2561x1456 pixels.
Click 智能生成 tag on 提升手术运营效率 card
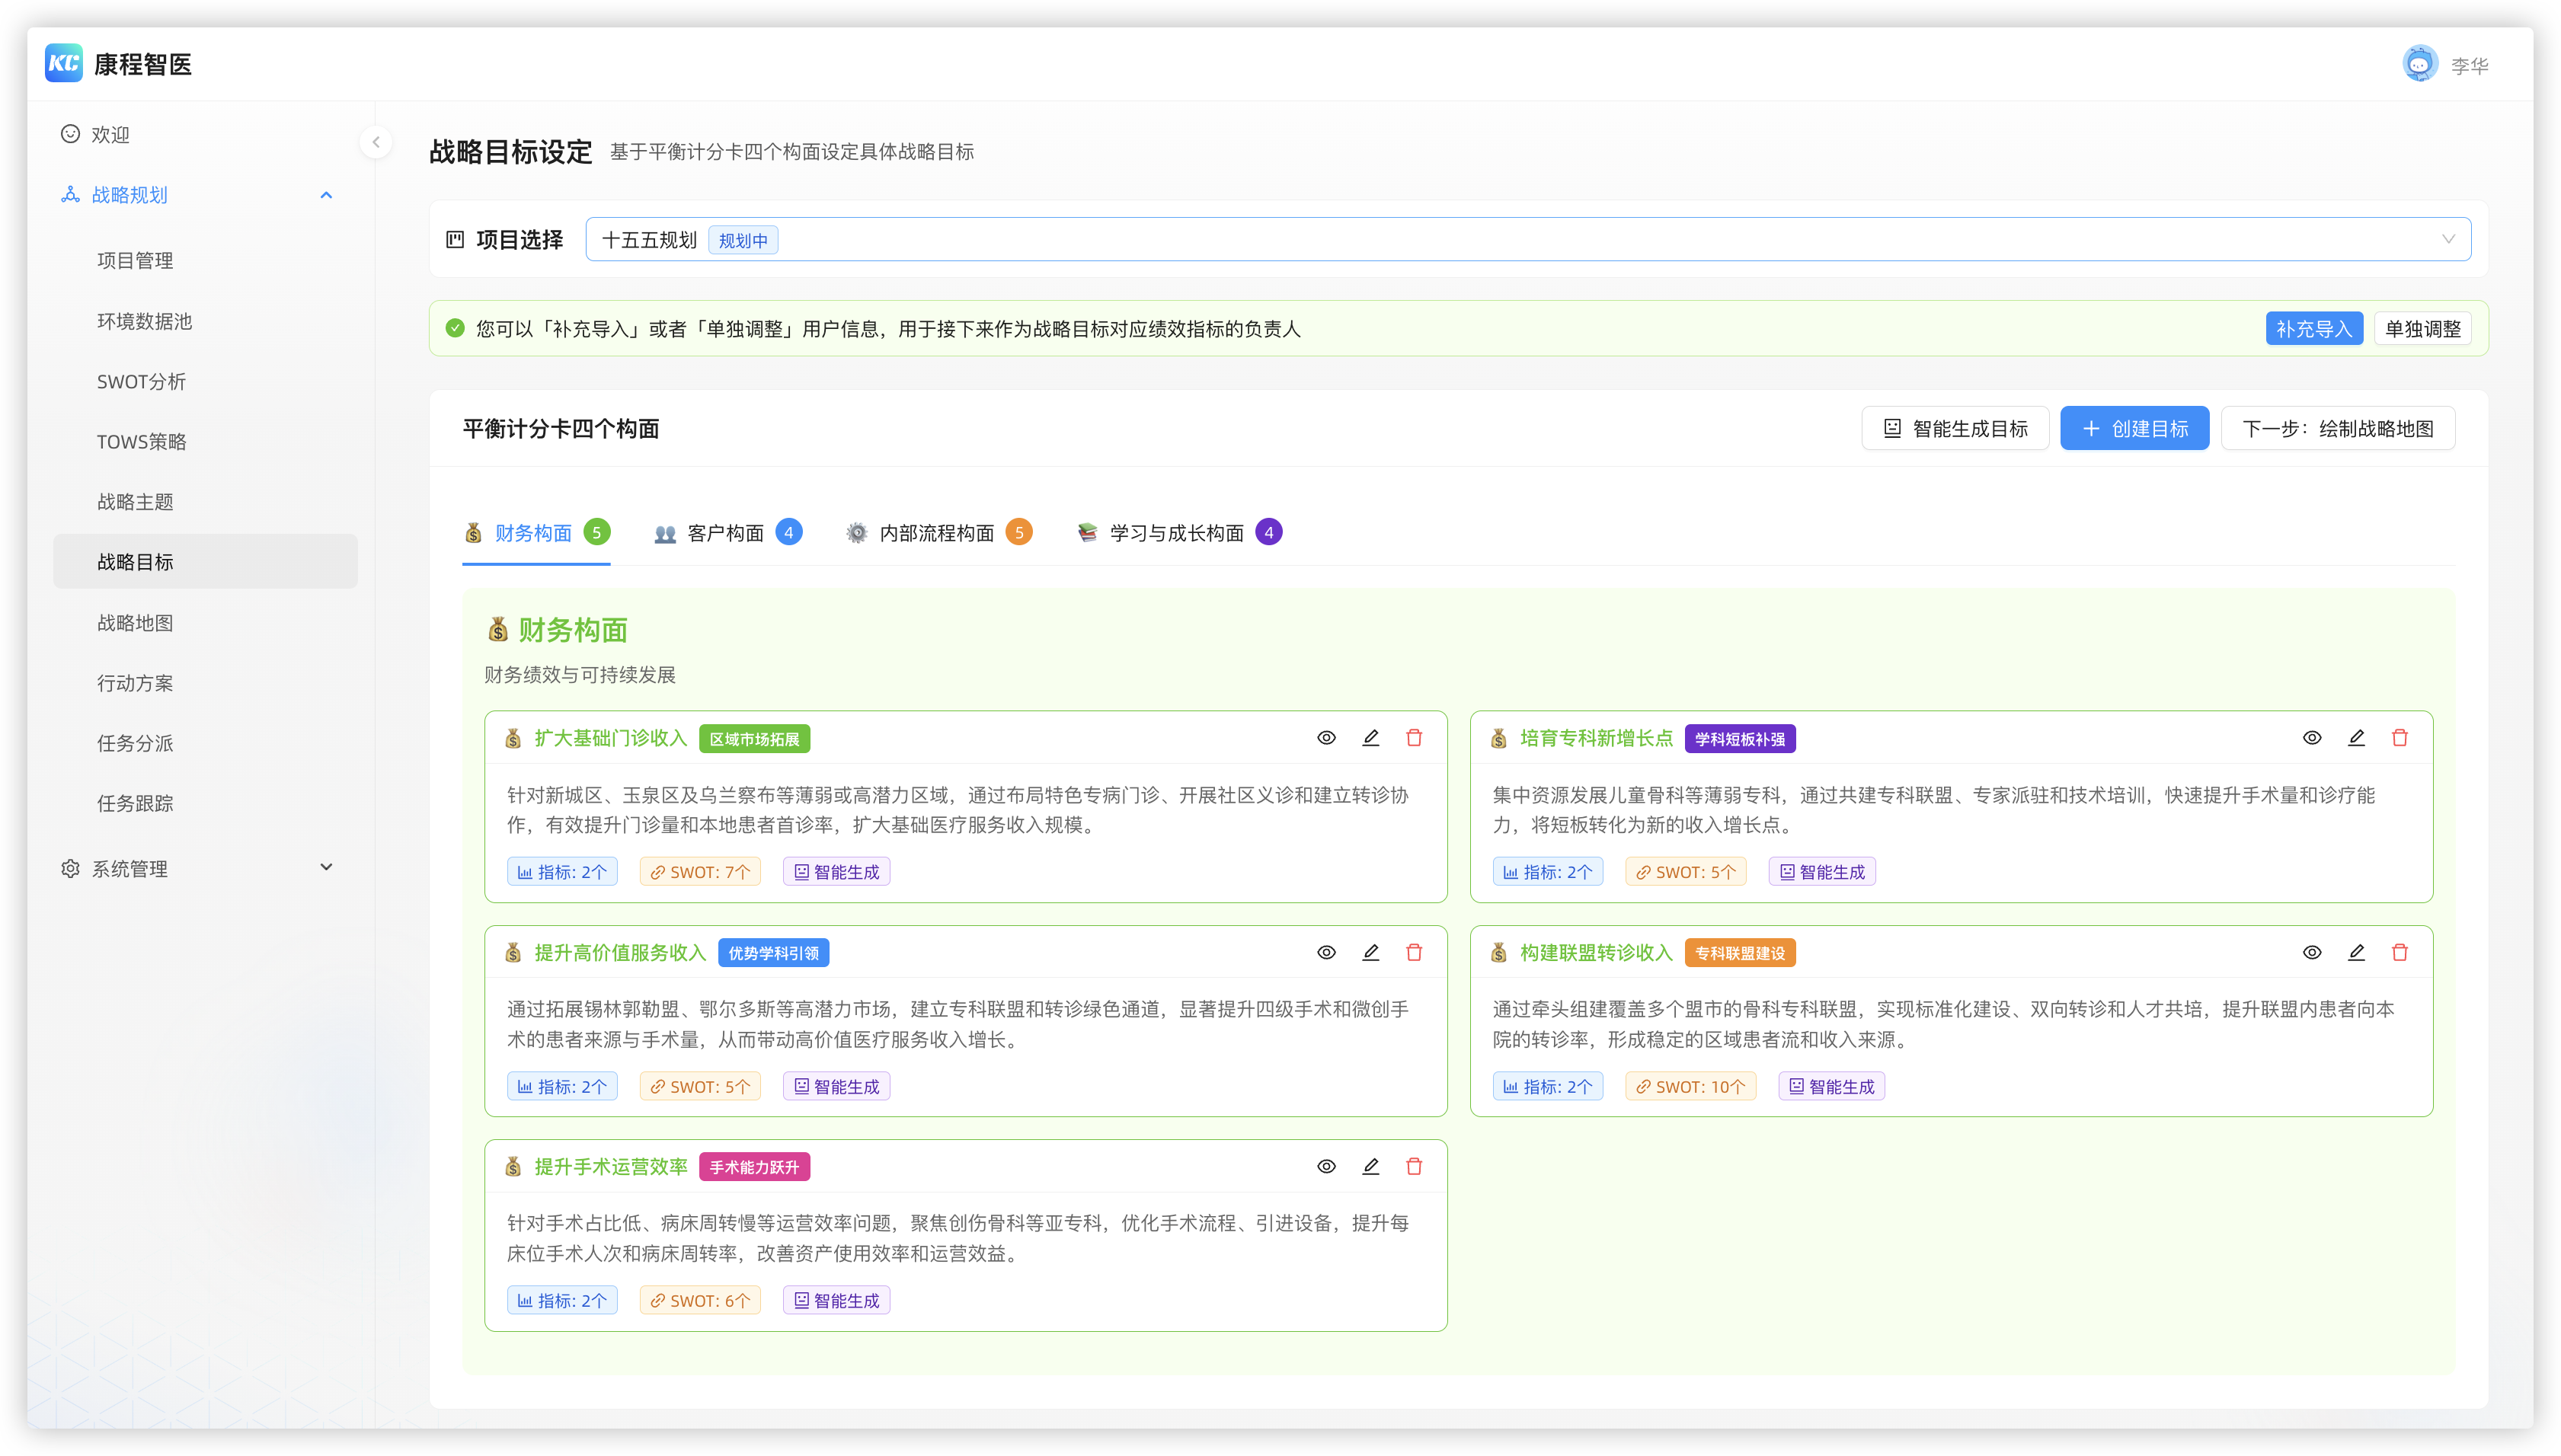point(836,1301)
